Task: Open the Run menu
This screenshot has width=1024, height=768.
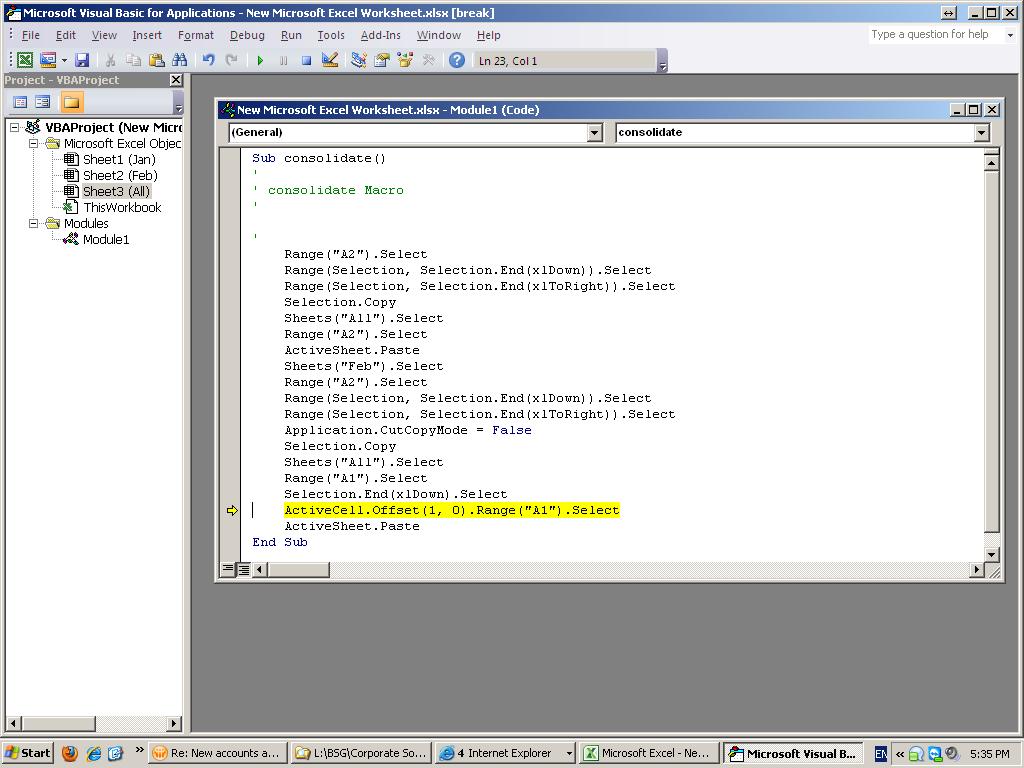Action: pos(291,35)
